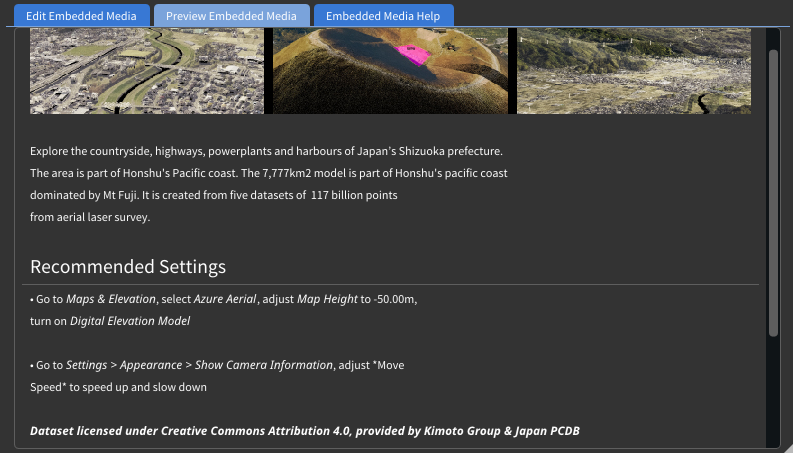
Task: Click the -50.00m map height value
Action: click(x=395, y=300)
